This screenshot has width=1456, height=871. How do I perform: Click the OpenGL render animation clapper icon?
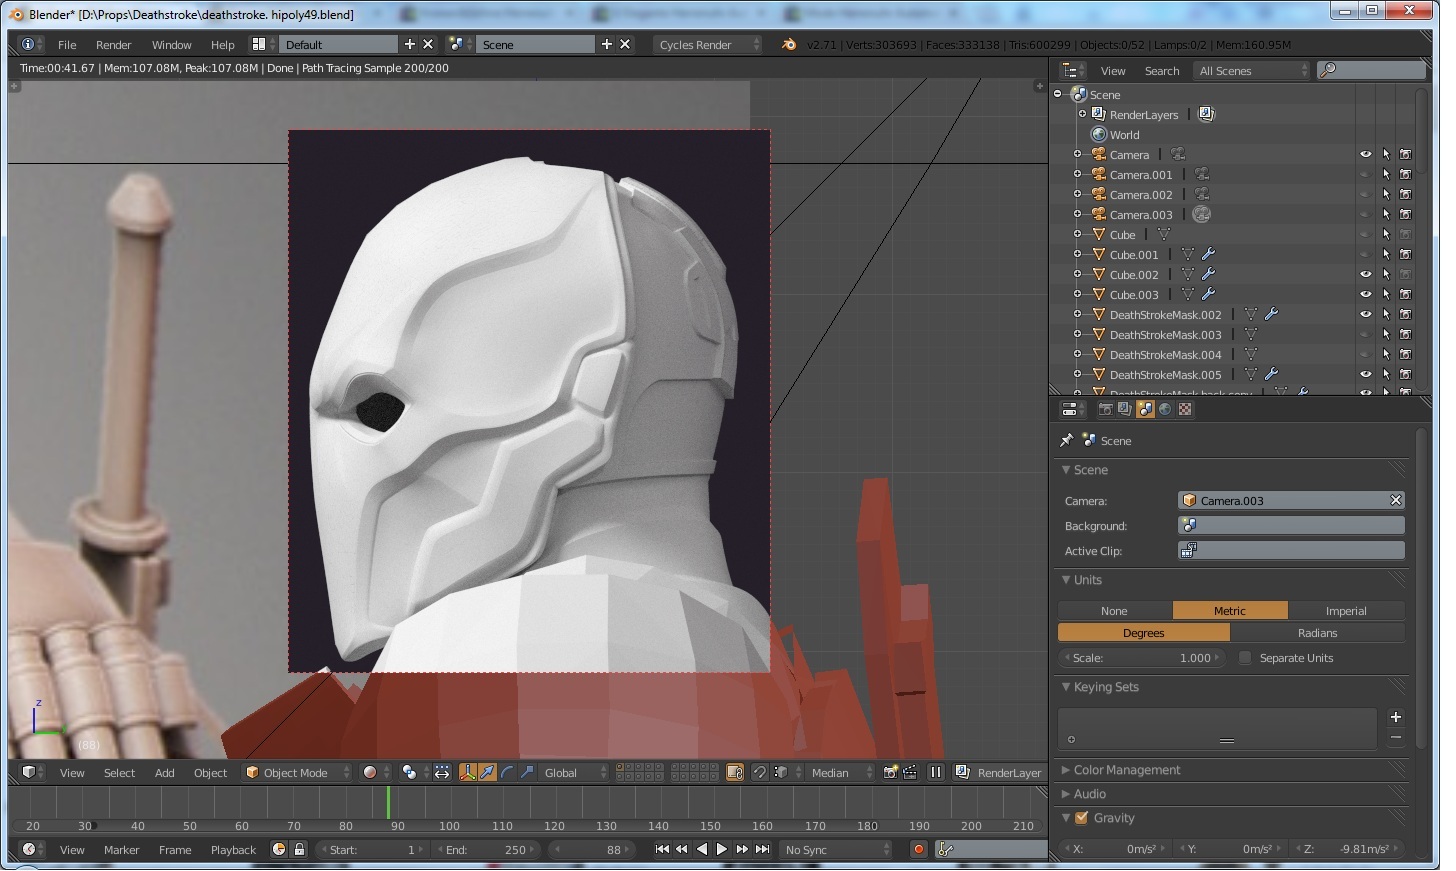point(910,772)
